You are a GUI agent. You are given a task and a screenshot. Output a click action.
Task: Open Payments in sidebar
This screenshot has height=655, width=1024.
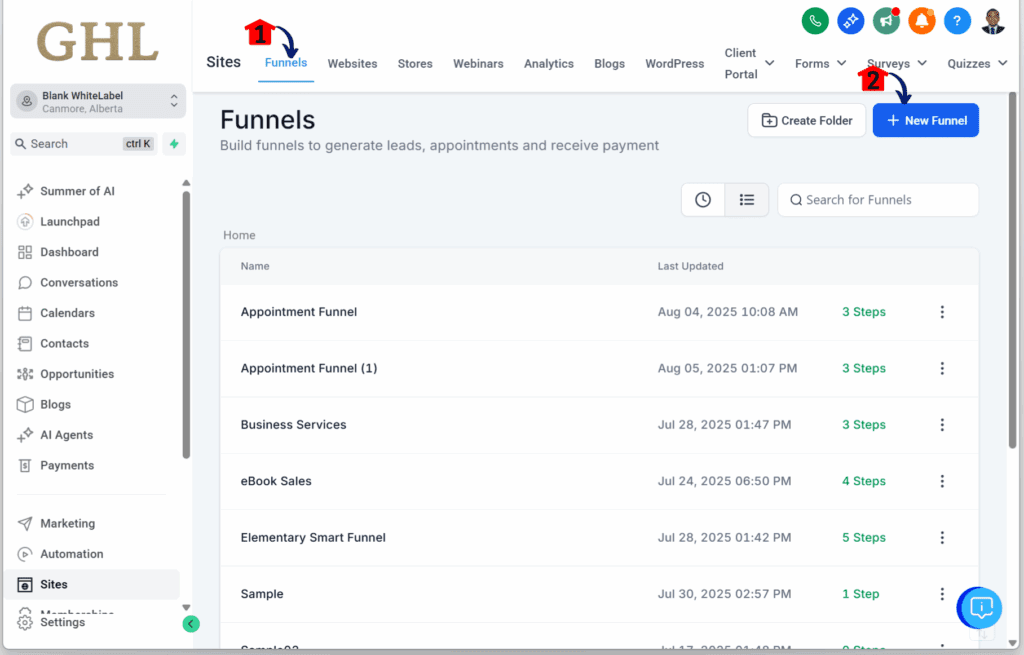[x=67, y=466]
